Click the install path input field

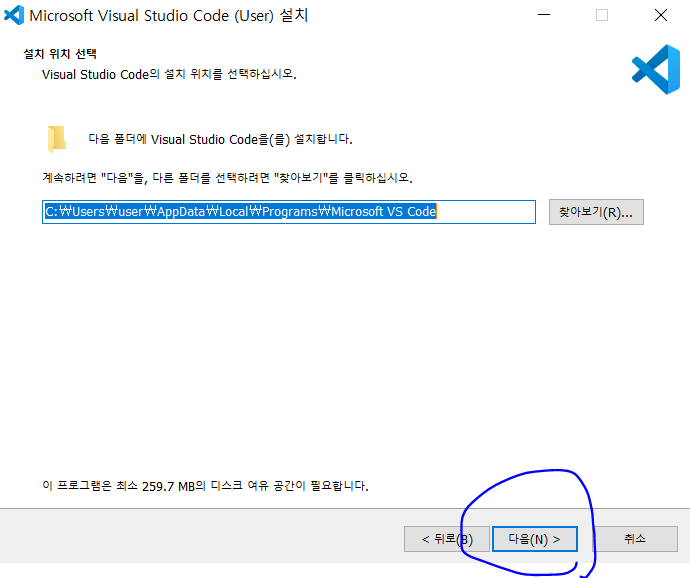[x=289, y=212]
